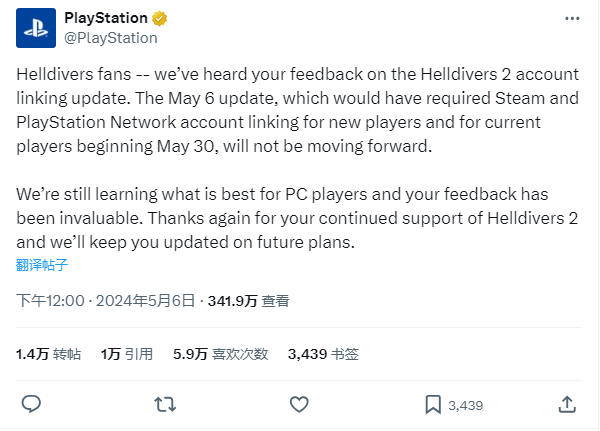Open the 下午12:00 · 2024年5月6日 timestamp

pos(106,301)
